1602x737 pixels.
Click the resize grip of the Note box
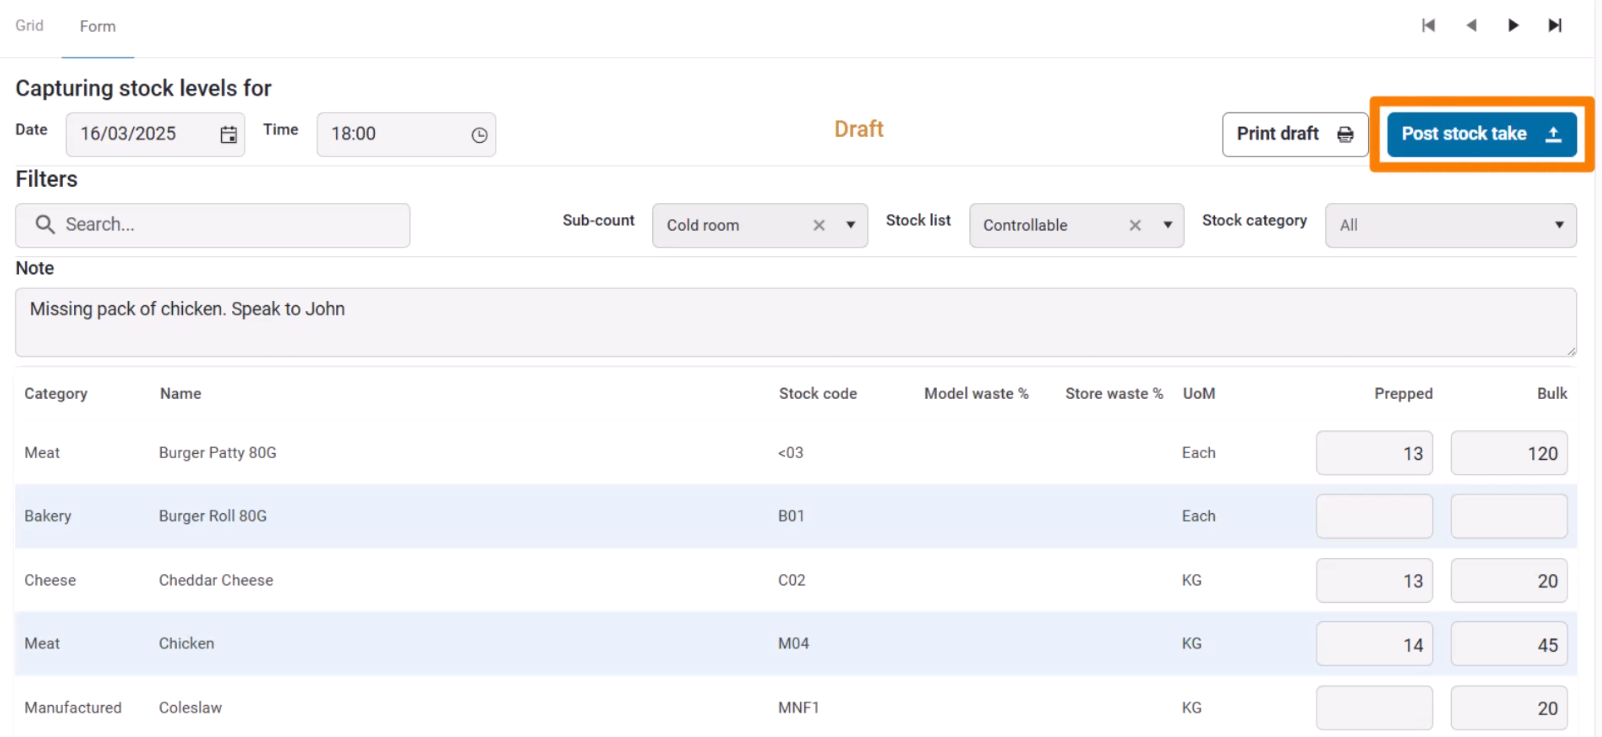(x=1571, y=351)
